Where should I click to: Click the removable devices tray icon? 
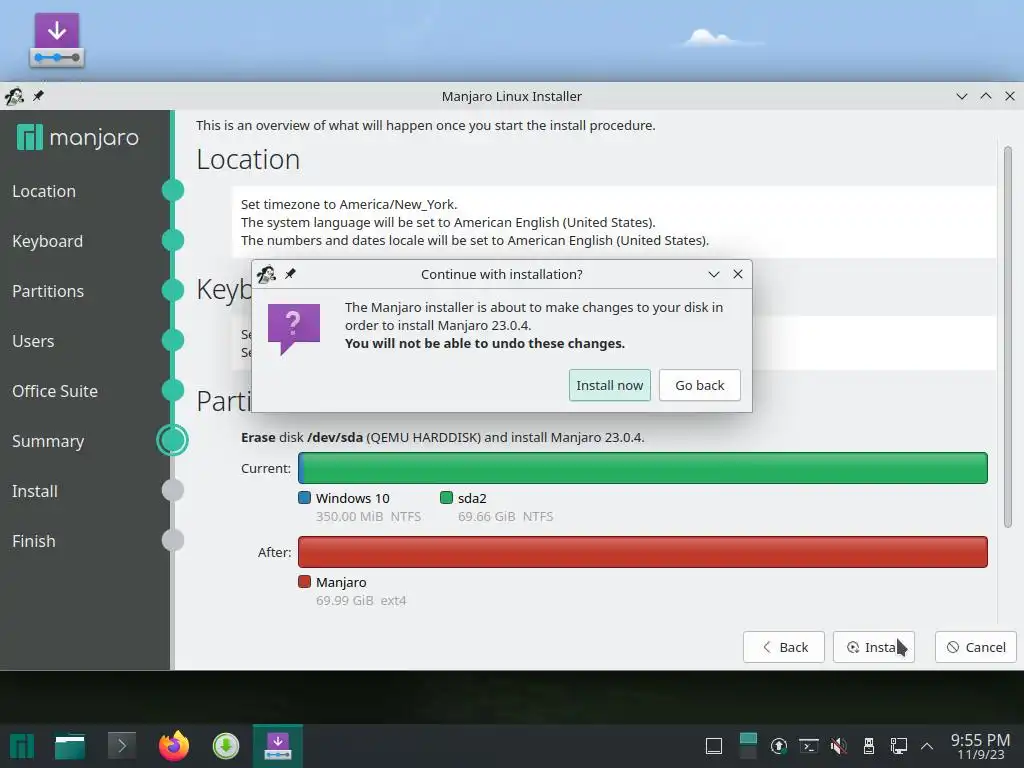click(869, 746)
